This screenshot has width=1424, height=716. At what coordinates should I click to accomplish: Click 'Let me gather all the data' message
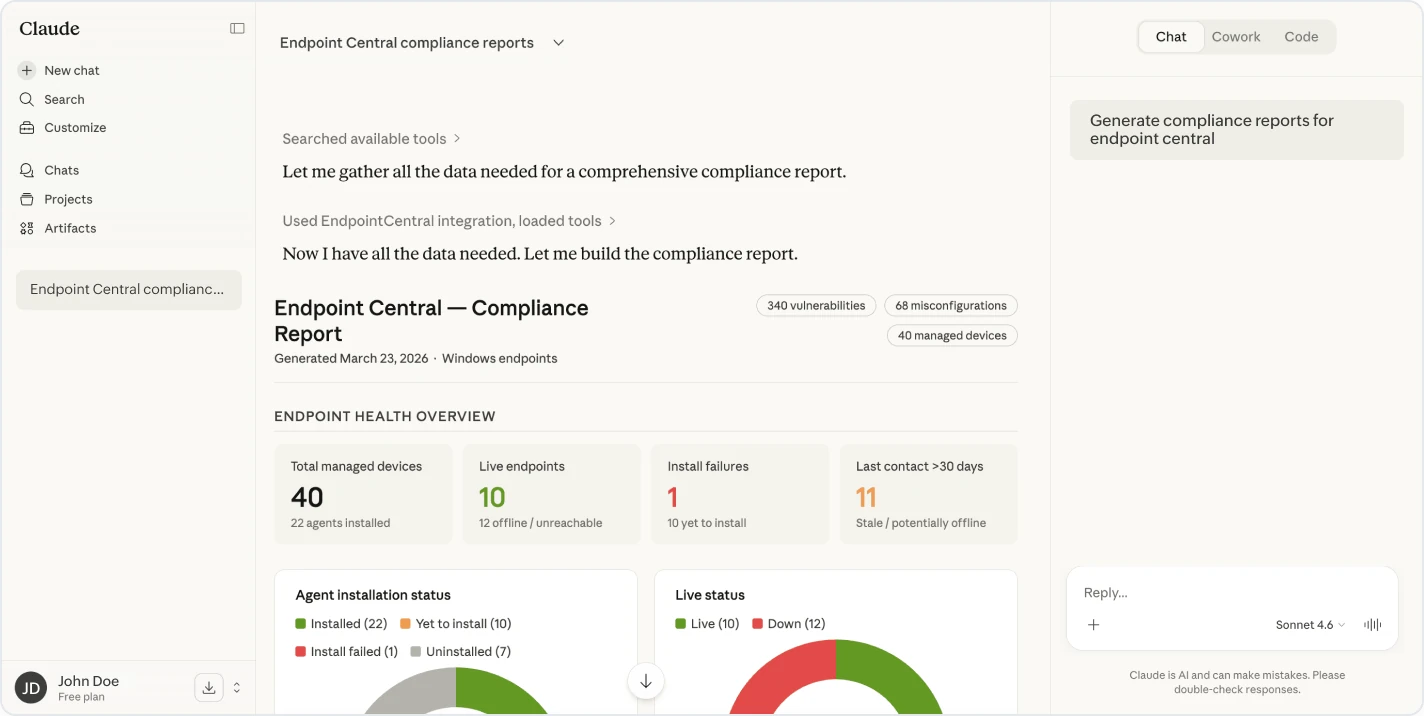(564, 172)
